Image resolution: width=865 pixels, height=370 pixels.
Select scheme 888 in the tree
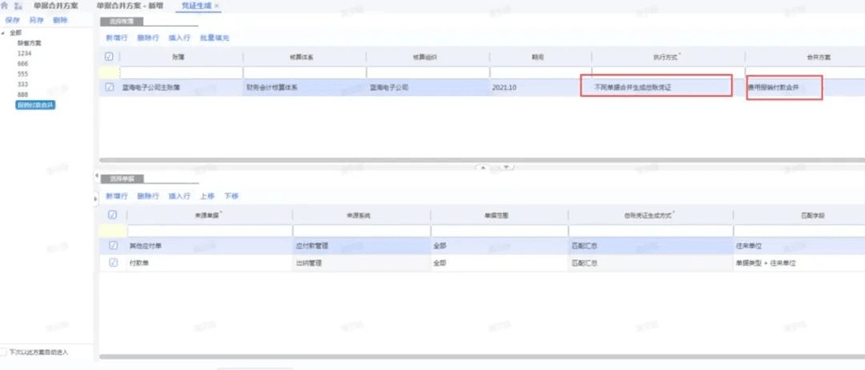[x=23, y=95]
